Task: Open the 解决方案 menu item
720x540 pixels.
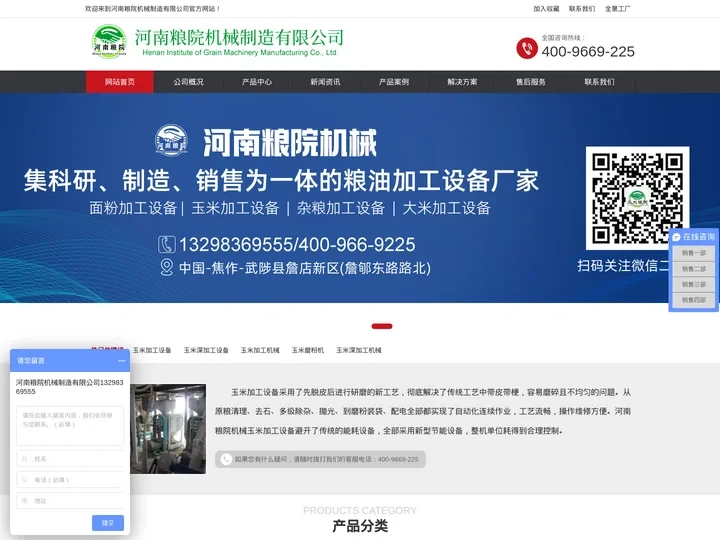Action: 462,82
